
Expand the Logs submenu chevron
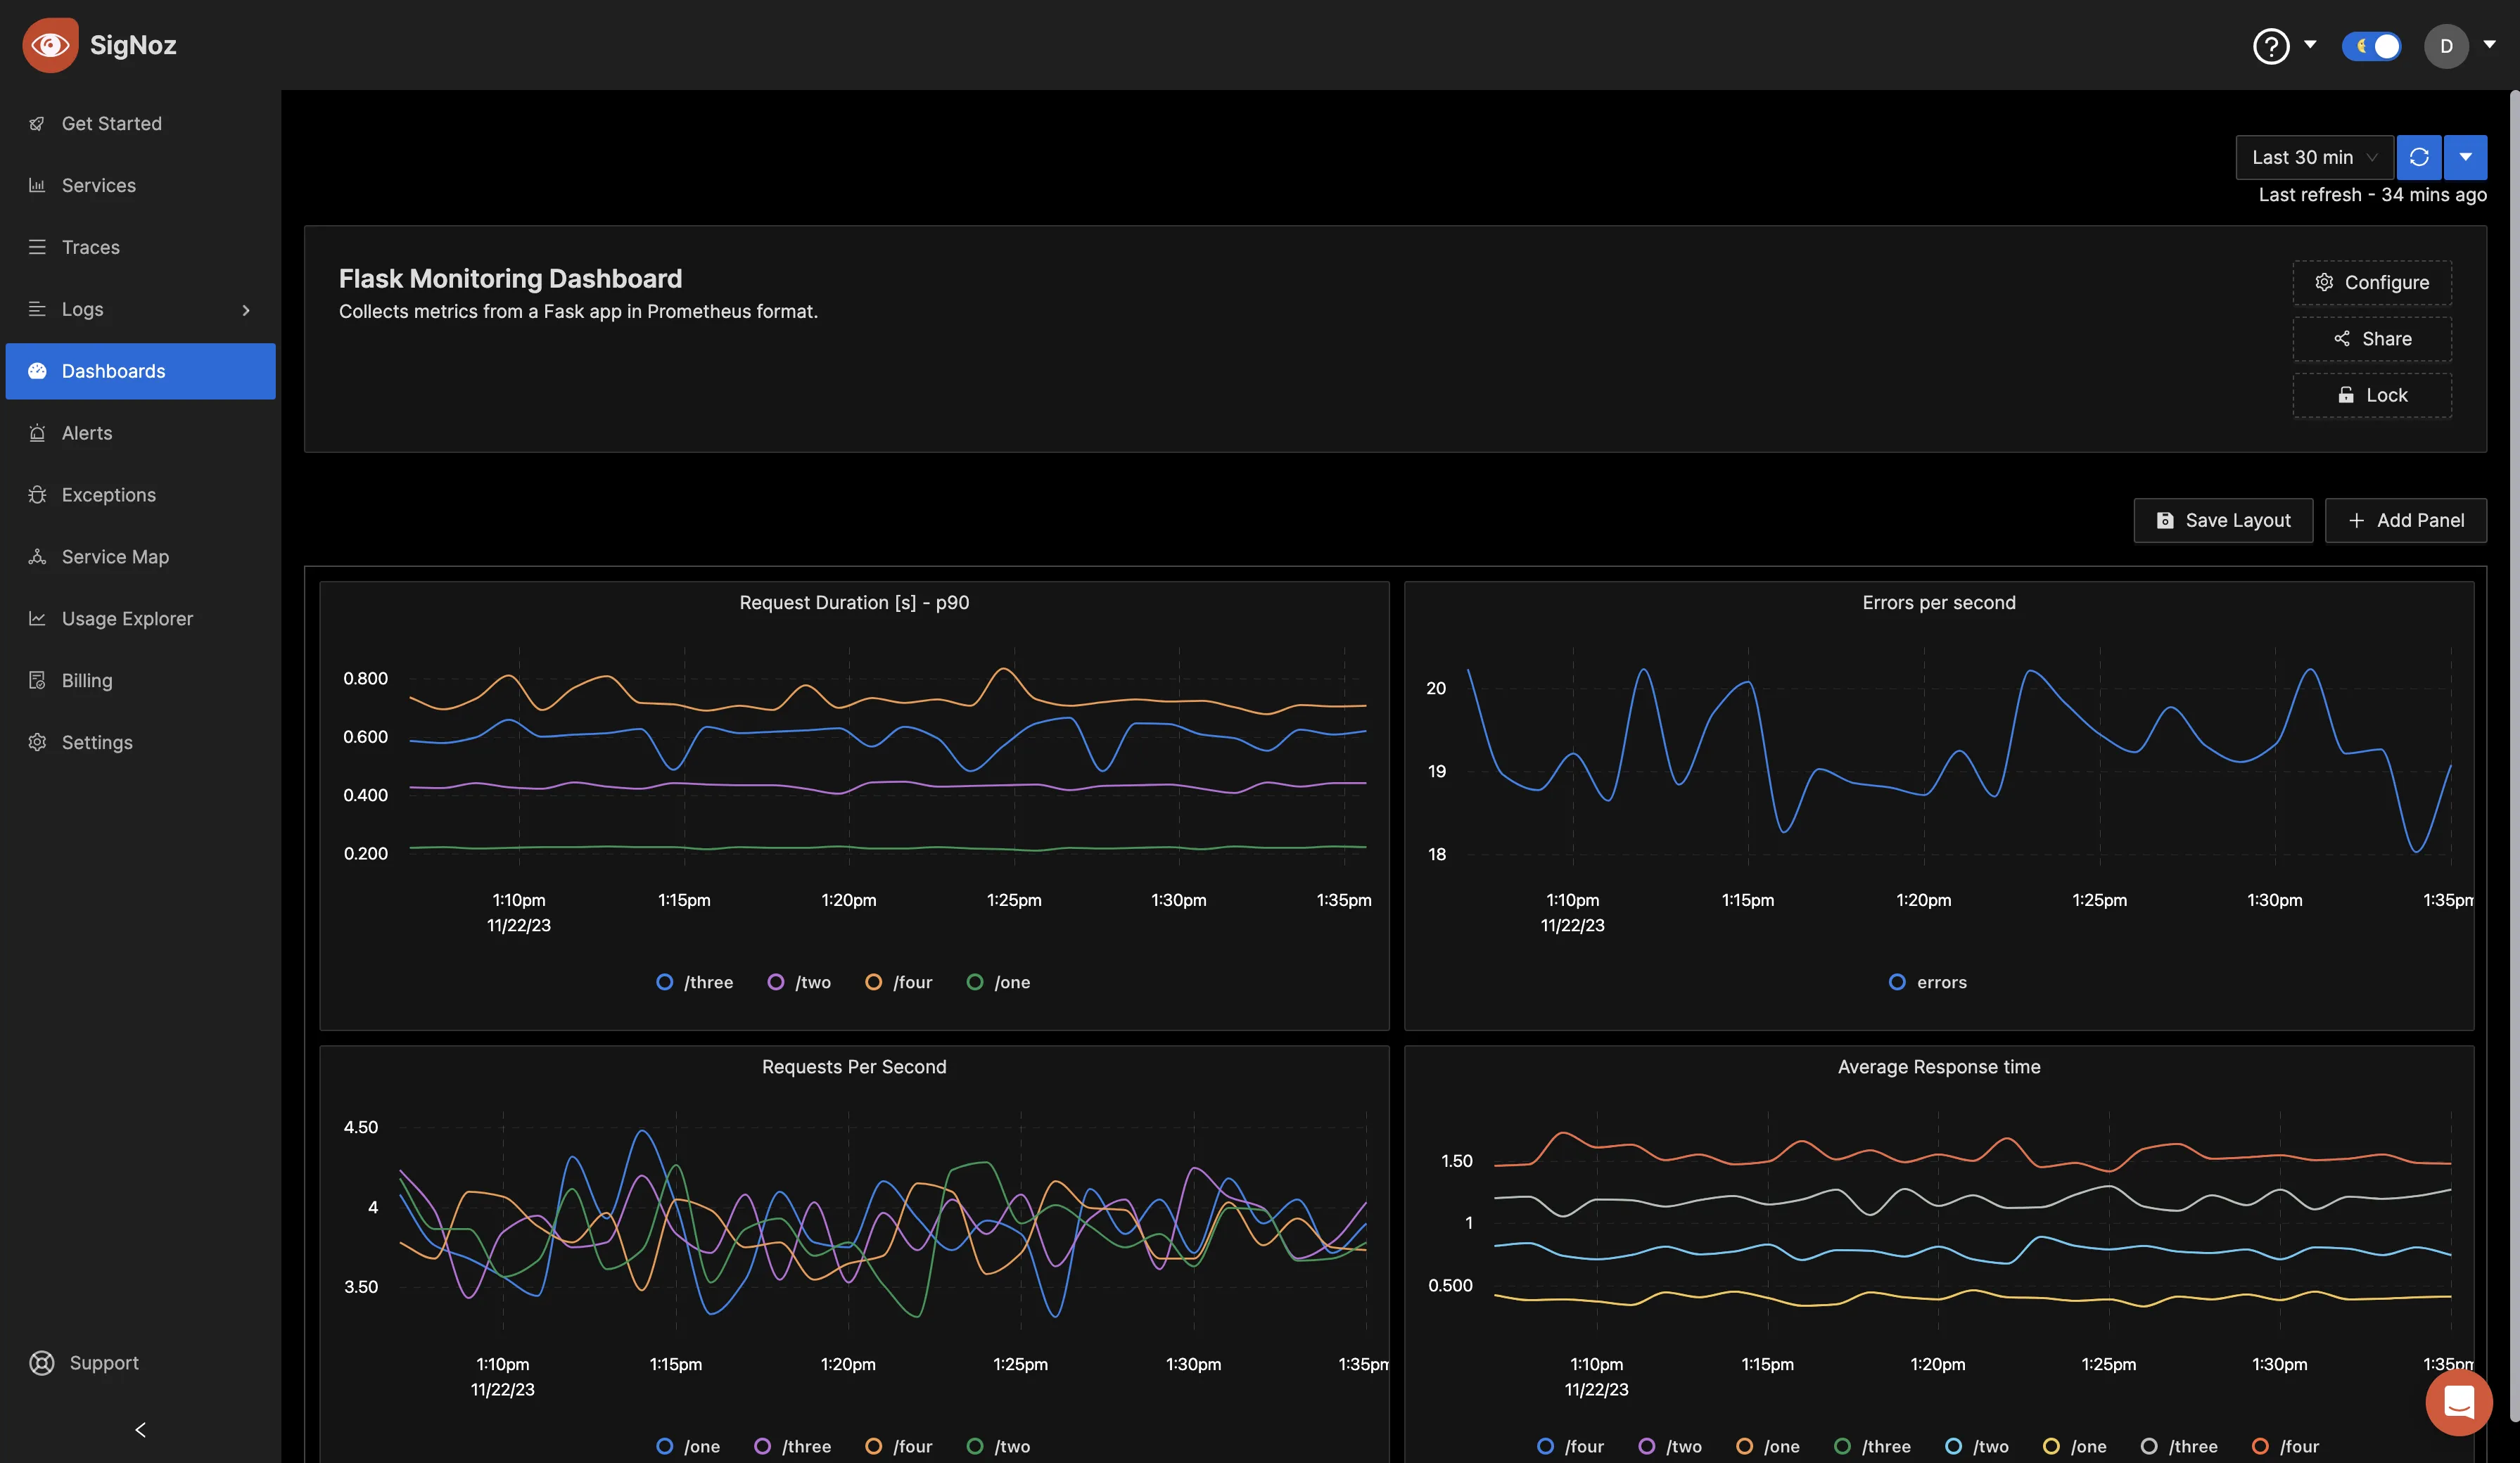246,310
